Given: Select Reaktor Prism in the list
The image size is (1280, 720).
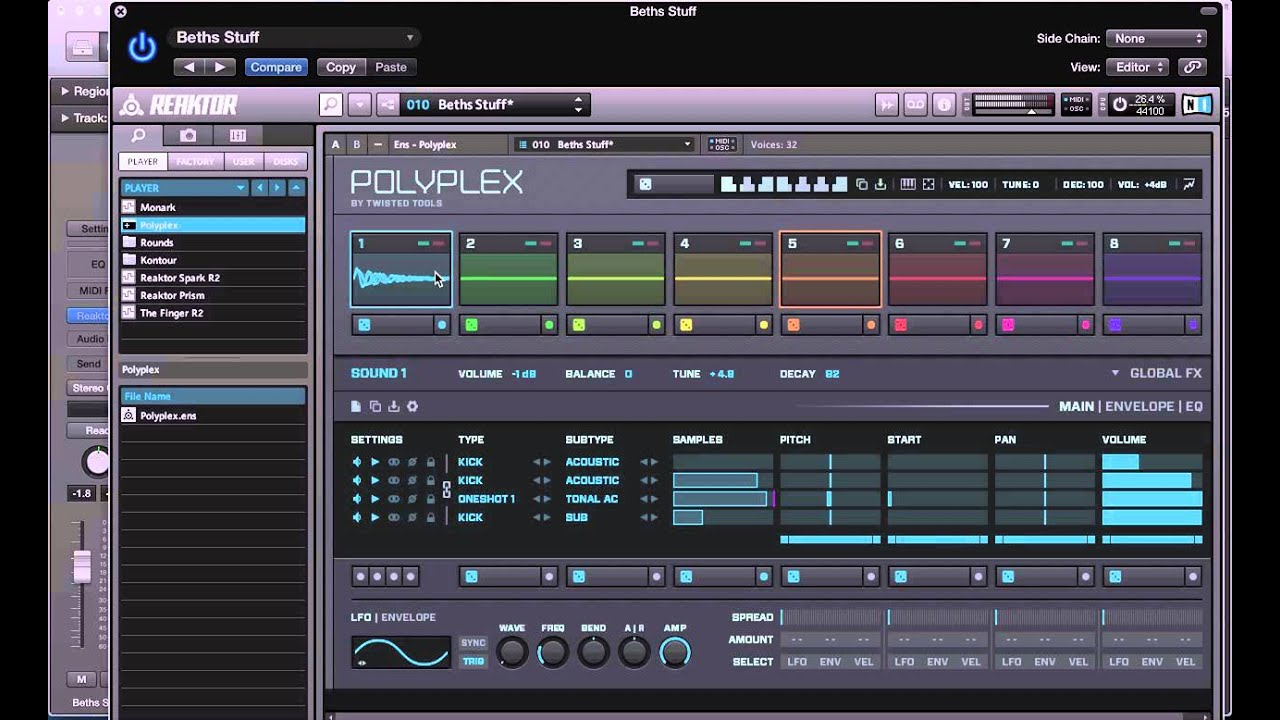Looking at the screenshot, I should (x=212, y=295).
